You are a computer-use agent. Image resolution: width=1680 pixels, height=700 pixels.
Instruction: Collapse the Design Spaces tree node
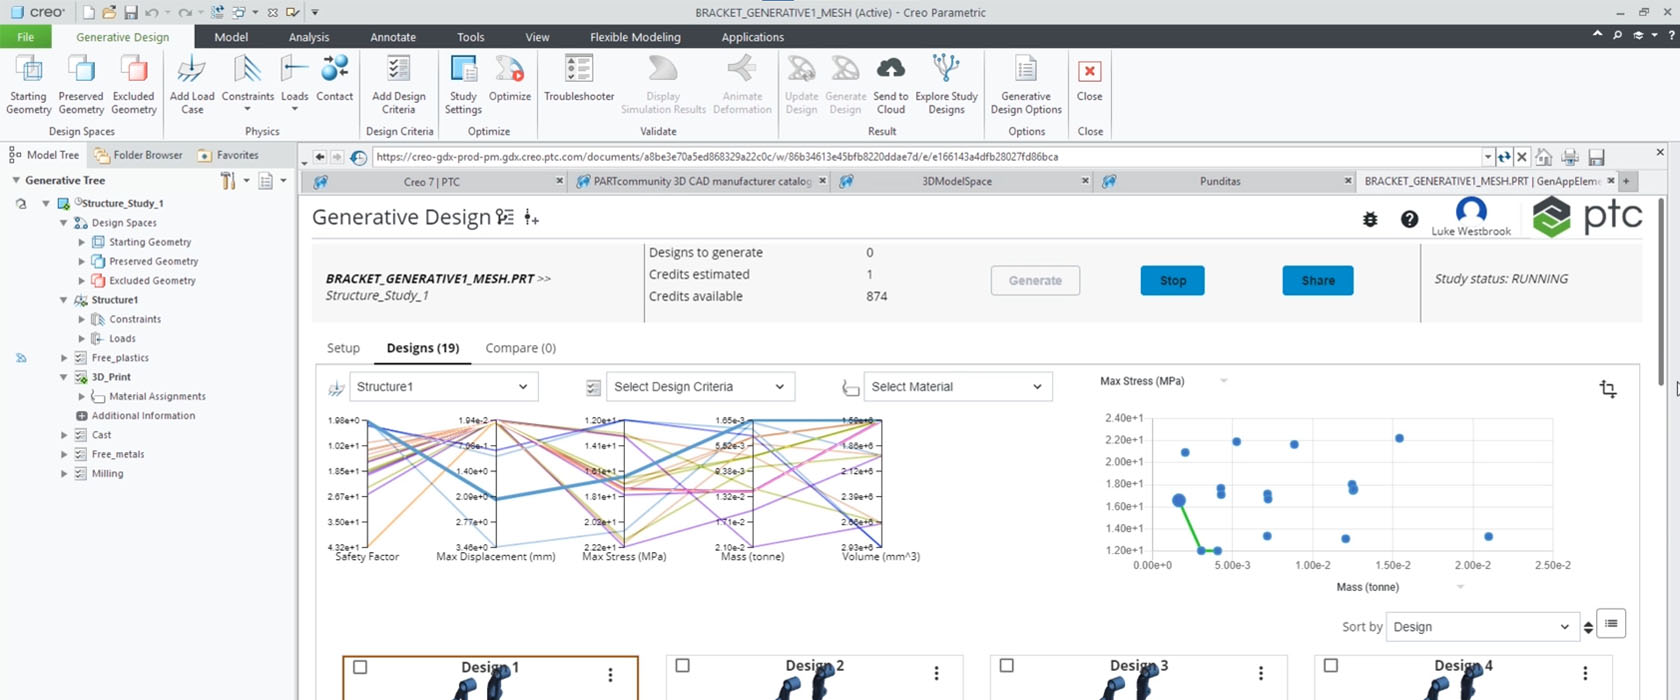point(64,223)
